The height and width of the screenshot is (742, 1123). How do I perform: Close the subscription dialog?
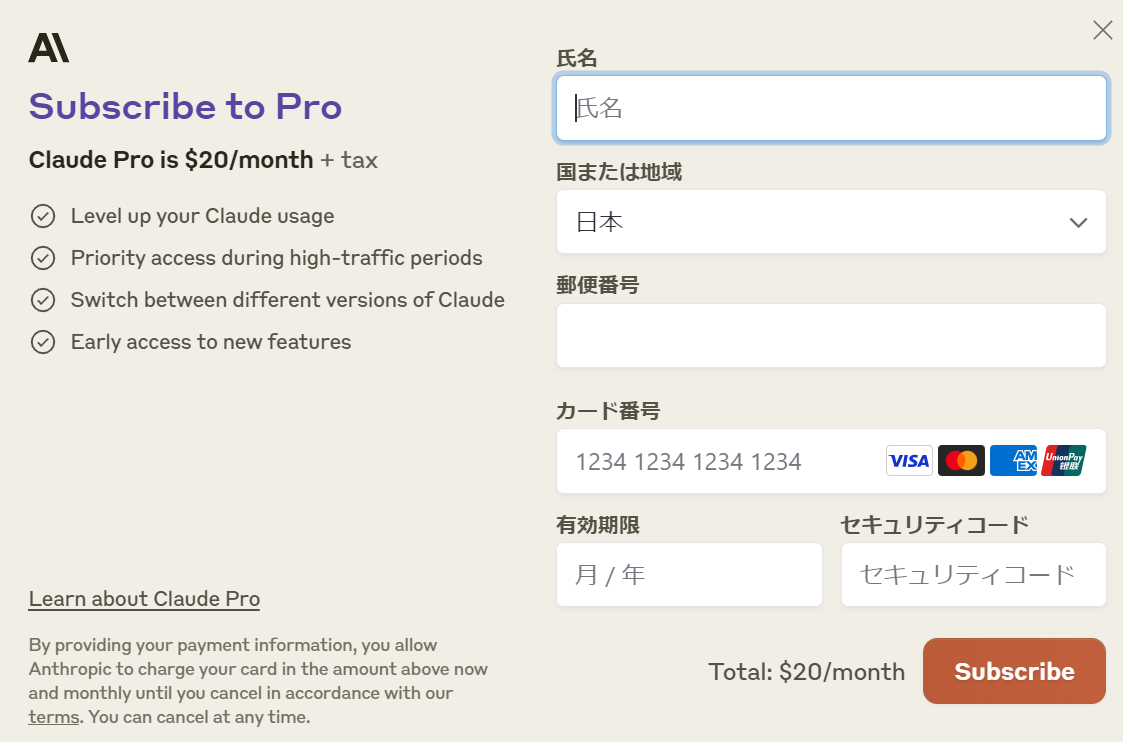click(x=1102, y=30)
